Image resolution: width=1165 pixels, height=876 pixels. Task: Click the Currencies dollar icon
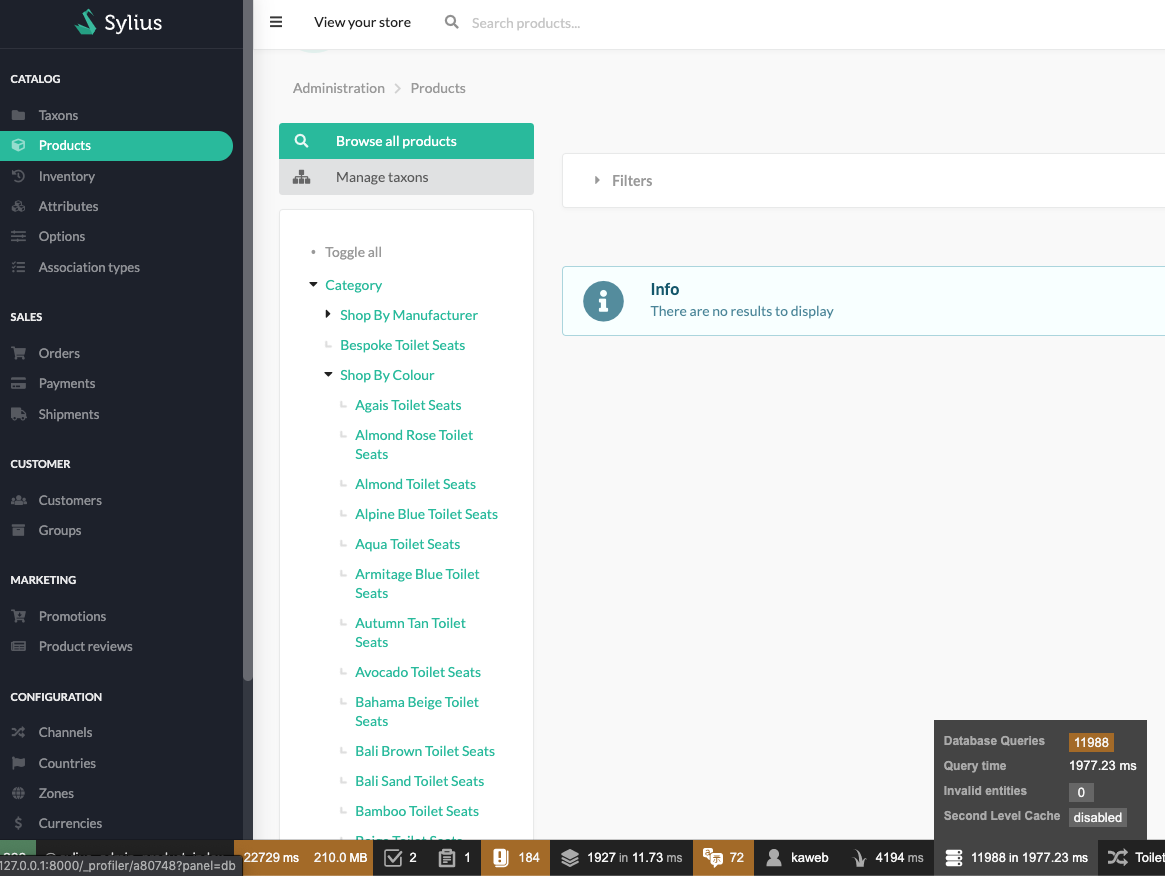pos(19,823)
